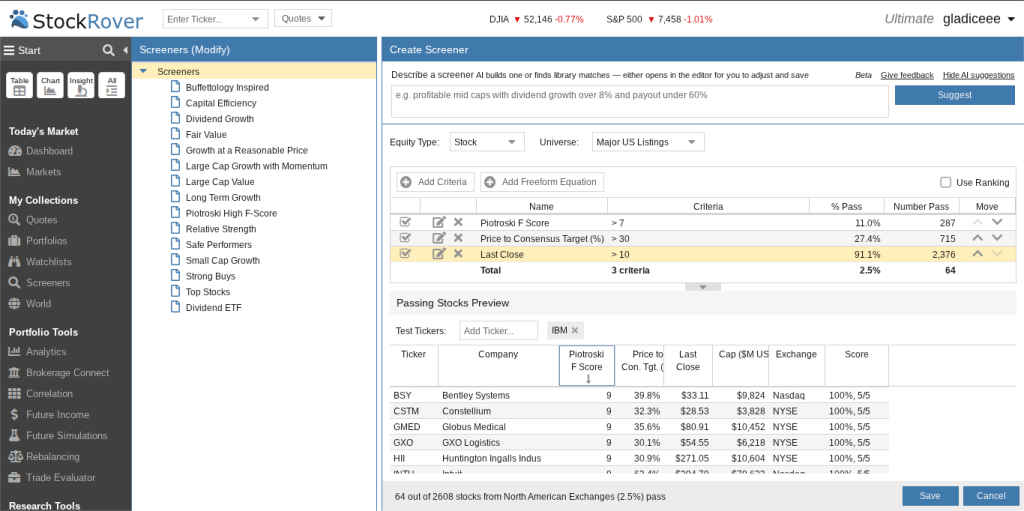Open the Universe Major US Listings dropdown
This screenshot has width=1024, height=511.
(648, 142)
